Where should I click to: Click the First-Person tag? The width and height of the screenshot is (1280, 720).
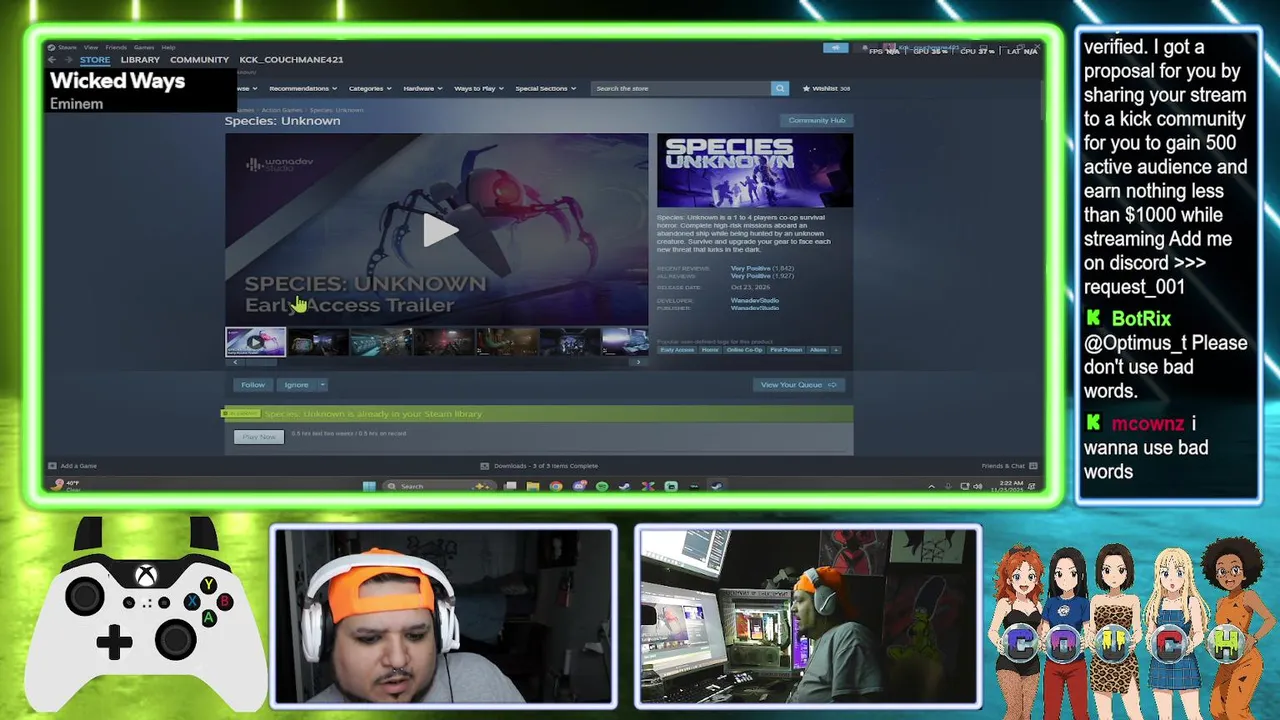pyautogui.click(x=786, y=350)
